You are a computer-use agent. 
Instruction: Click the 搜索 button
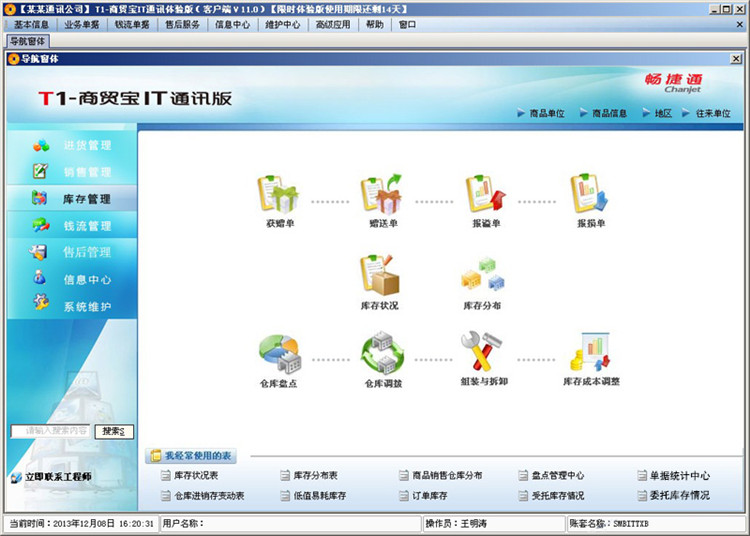tap(114, 431)
